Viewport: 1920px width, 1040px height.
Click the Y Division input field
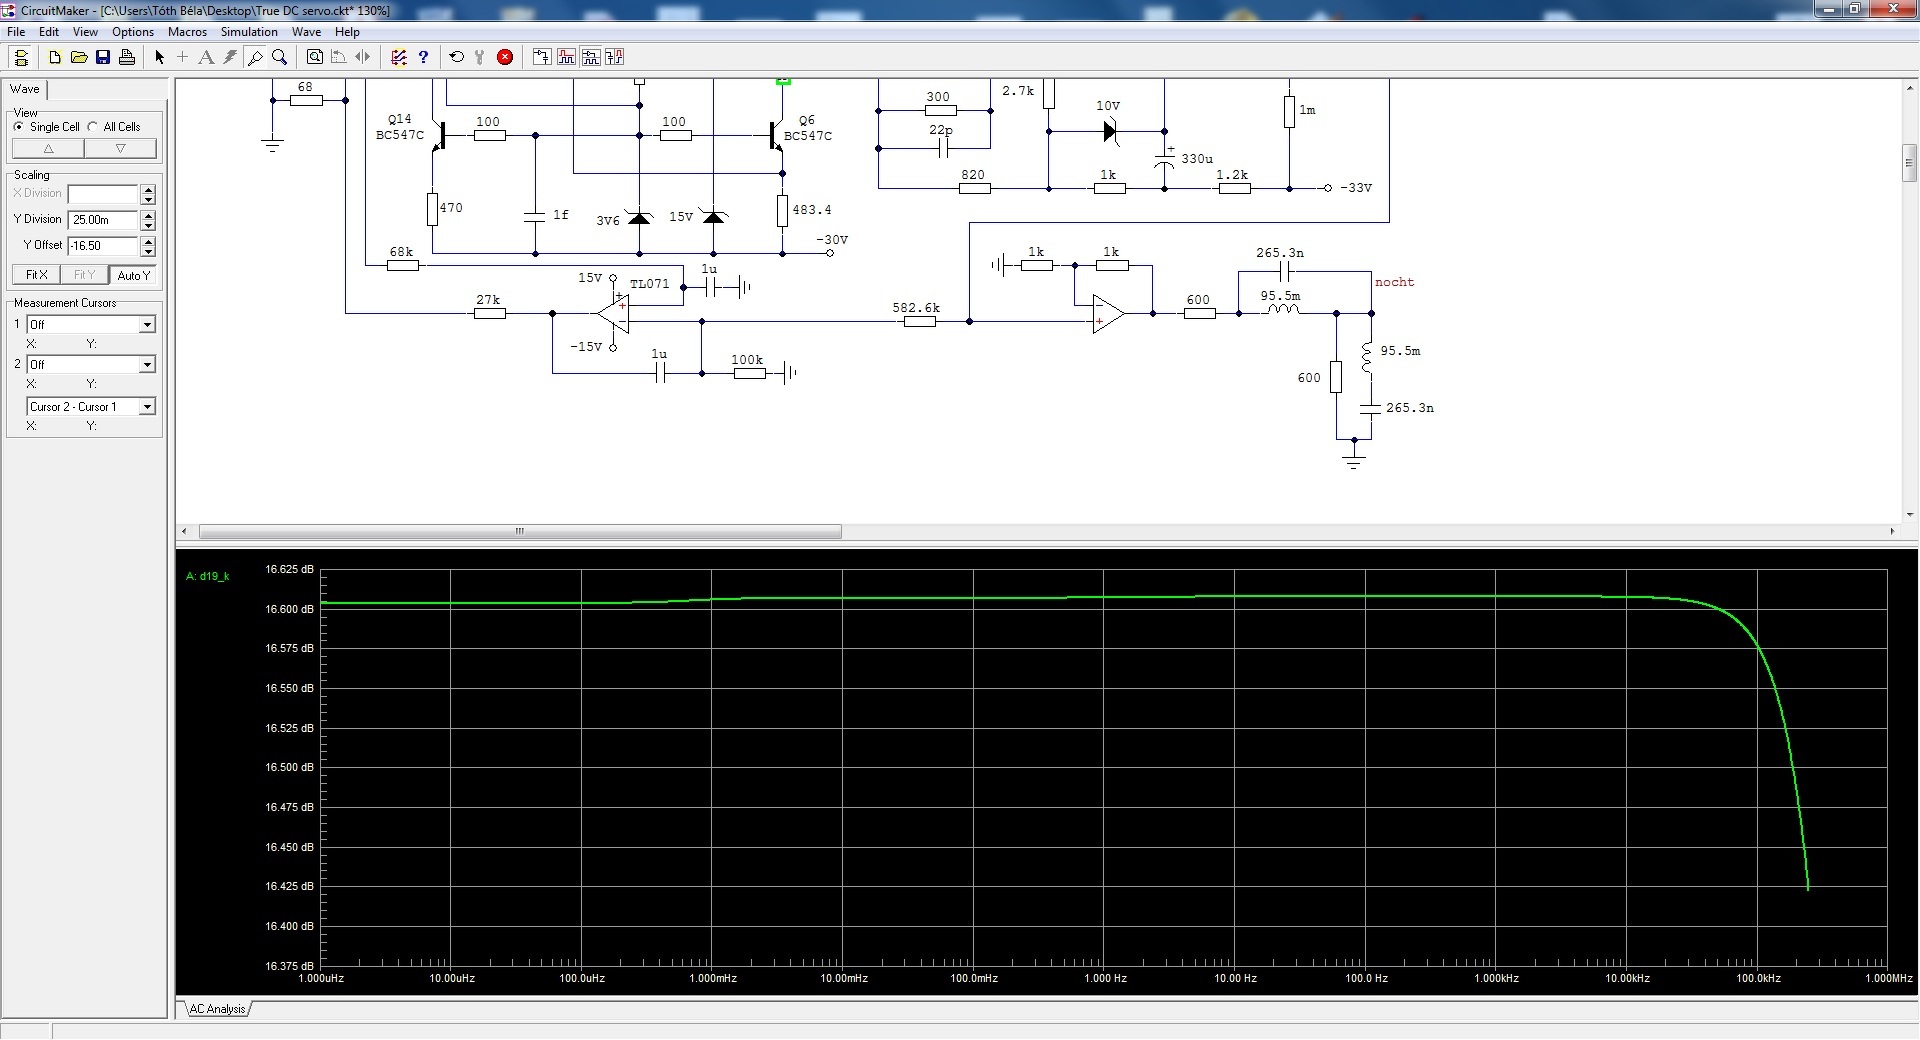[103, 219]
